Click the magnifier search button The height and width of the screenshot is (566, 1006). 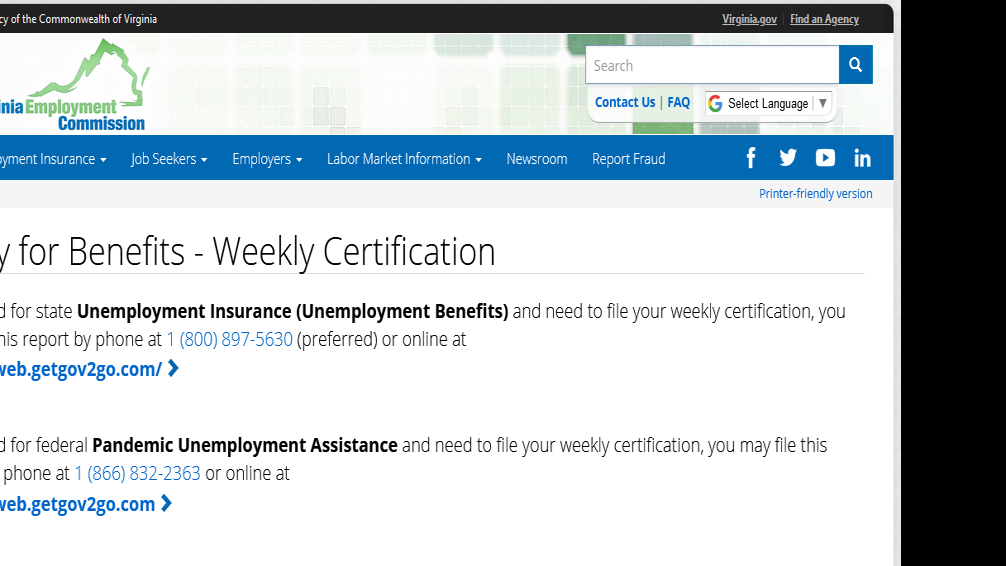(855, 64)
